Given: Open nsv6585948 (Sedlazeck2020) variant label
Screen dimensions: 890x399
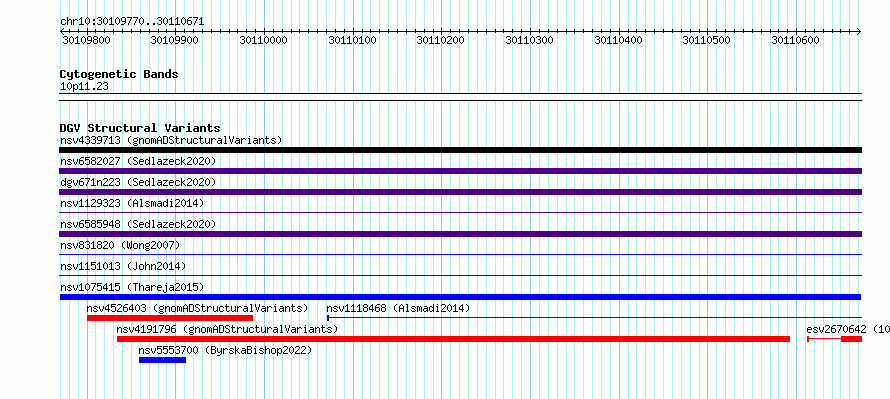Looking at the screenshot, I should click(x=138, y=224).
